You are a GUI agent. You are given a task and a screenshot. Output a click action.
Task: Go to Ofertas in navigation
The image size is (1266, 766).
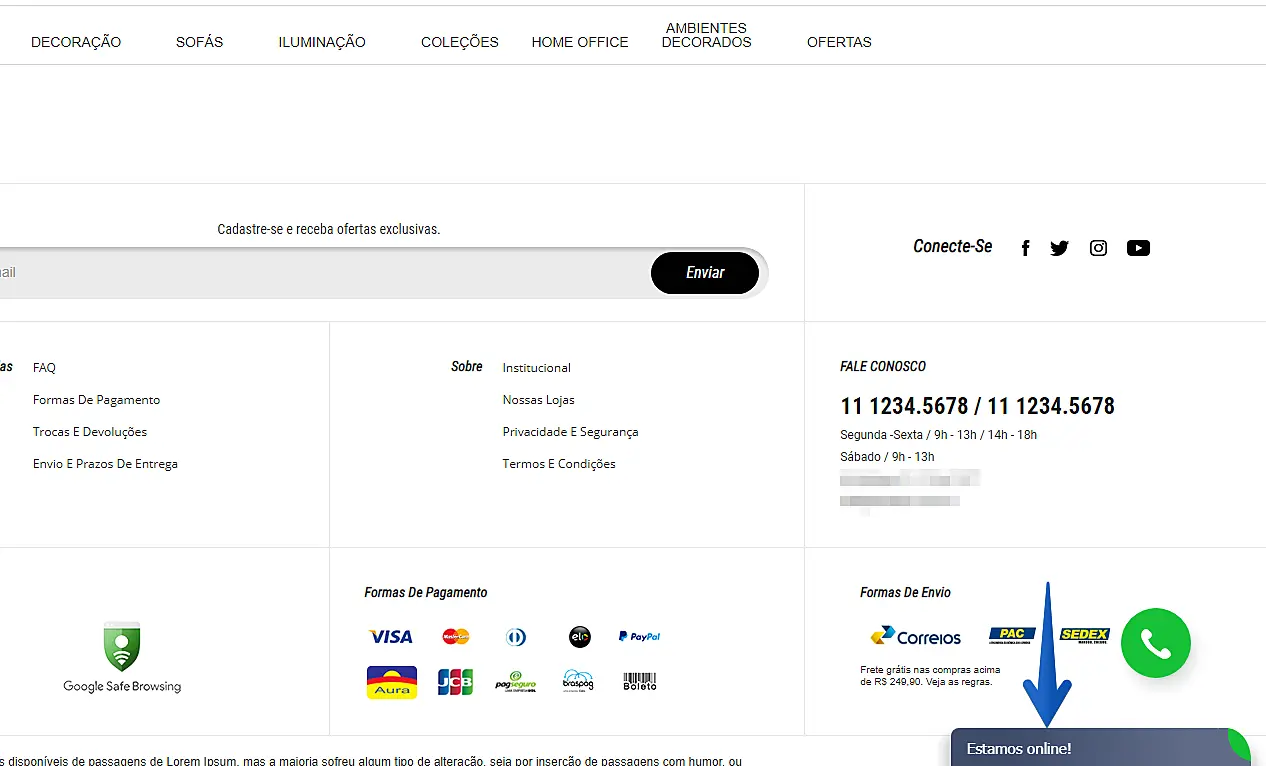[x=839, y=42]
